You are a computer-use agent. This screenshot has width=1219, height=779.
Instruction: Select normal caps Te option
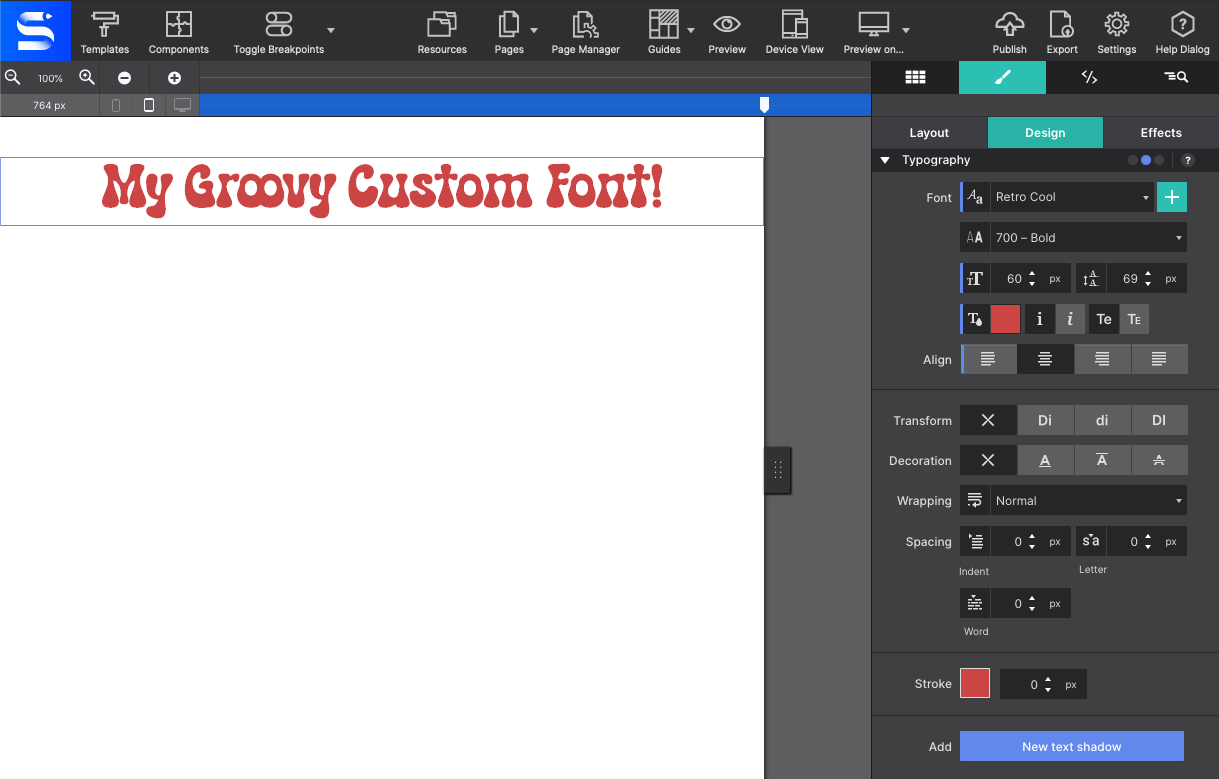pyautogui.click(x=1104, y=319)
